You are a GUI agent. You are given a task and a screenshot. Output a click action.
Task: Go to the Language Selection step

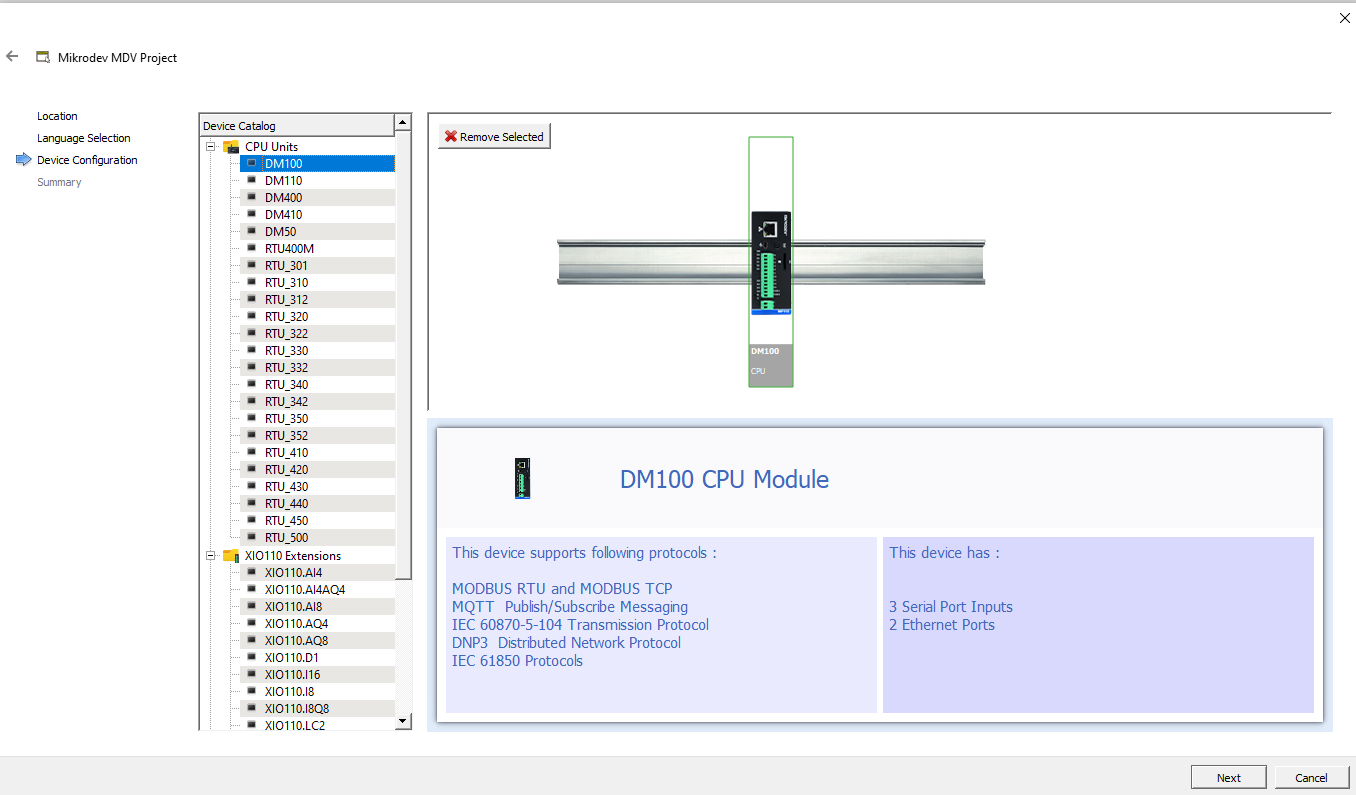tap(84, 138)
